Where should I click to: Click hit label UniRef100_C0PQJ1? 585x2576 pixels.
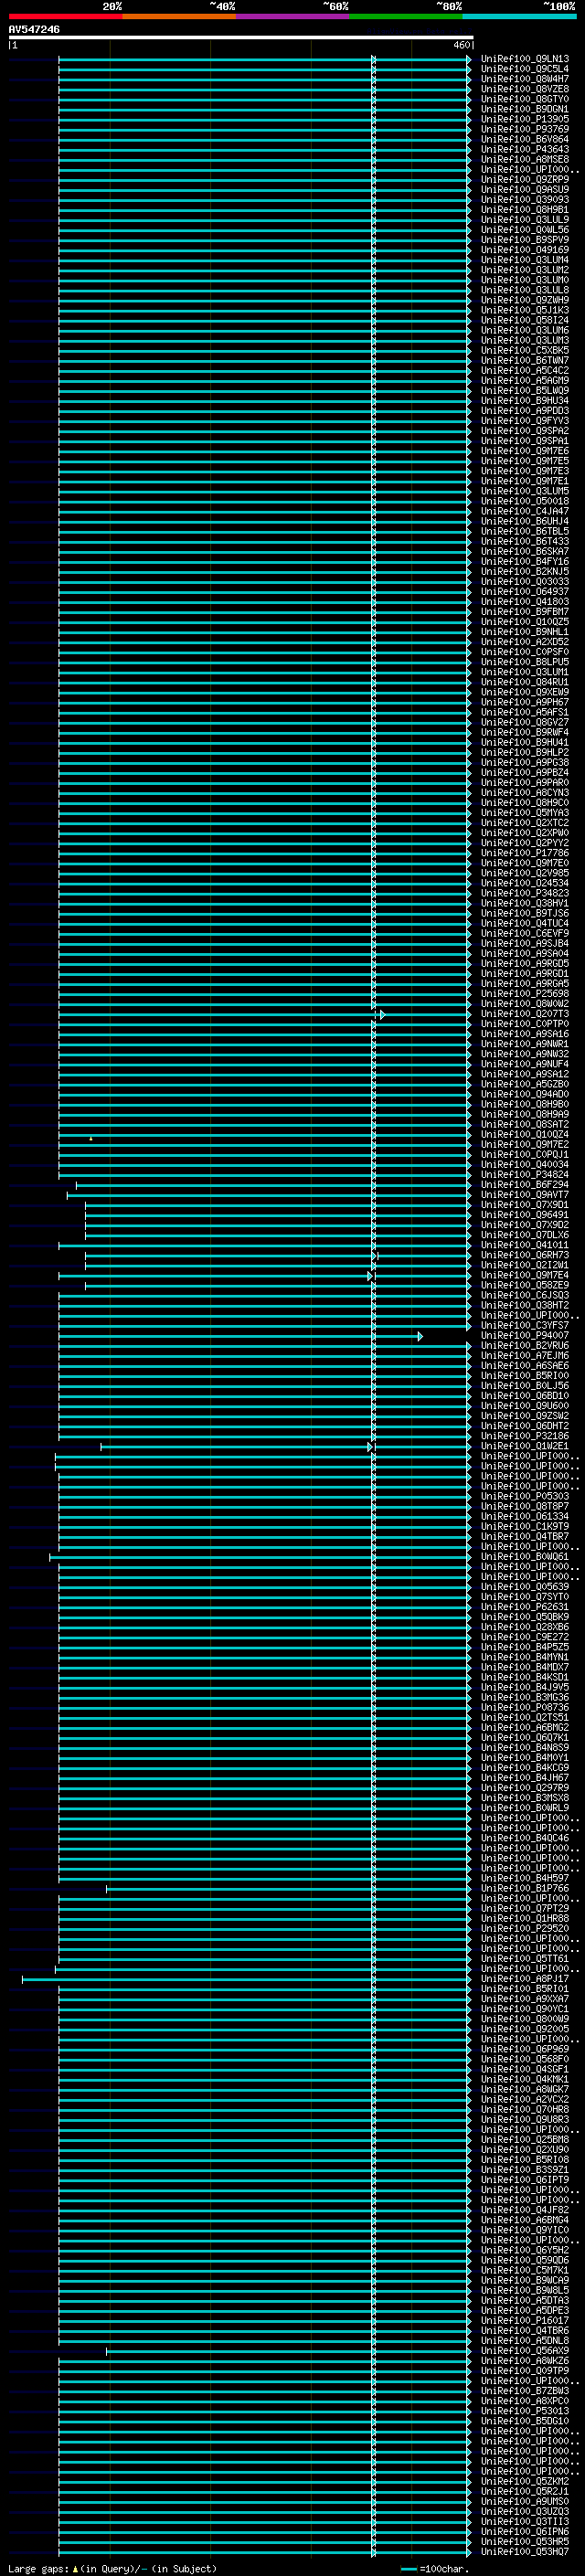point(525,1154)
